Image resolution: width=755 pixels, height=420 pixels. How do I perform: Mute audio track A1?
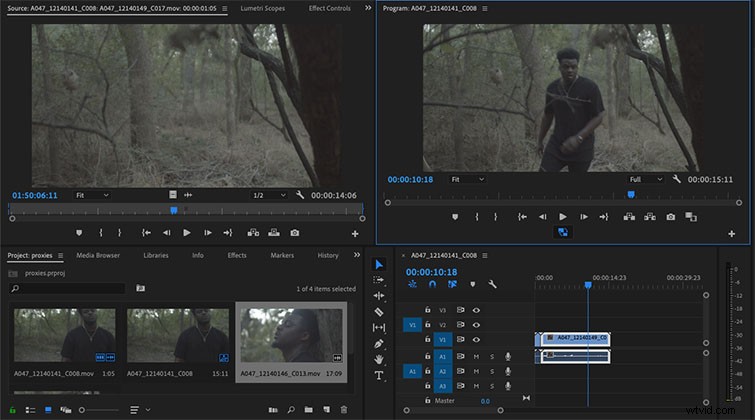pos(476,356)
